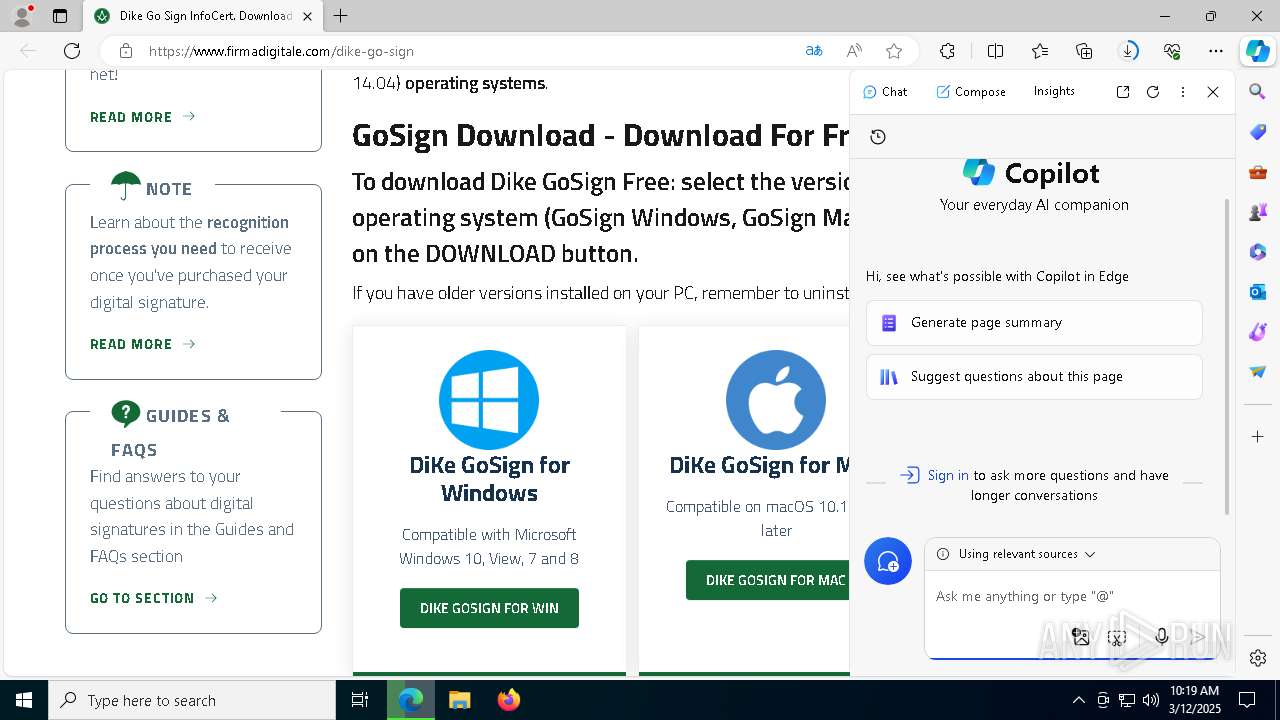Click the Copilot pane vertical scrollbar
This screenshot has width=1280, height=720.
click(1227, 356)
